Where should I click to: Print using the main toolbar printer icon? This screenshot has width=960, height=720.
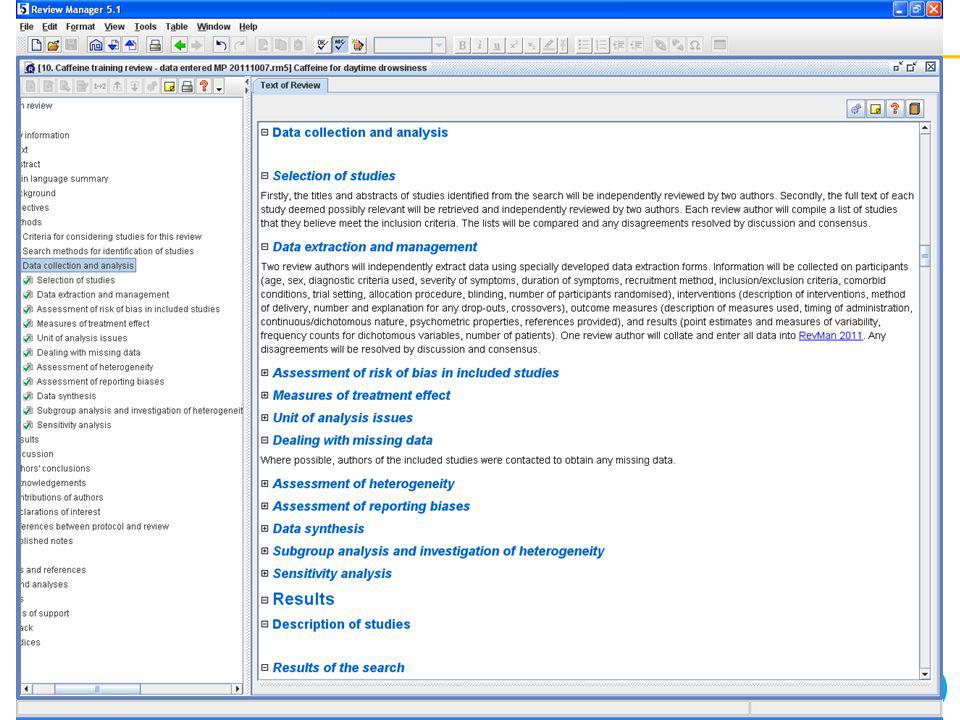click(155, 45)
